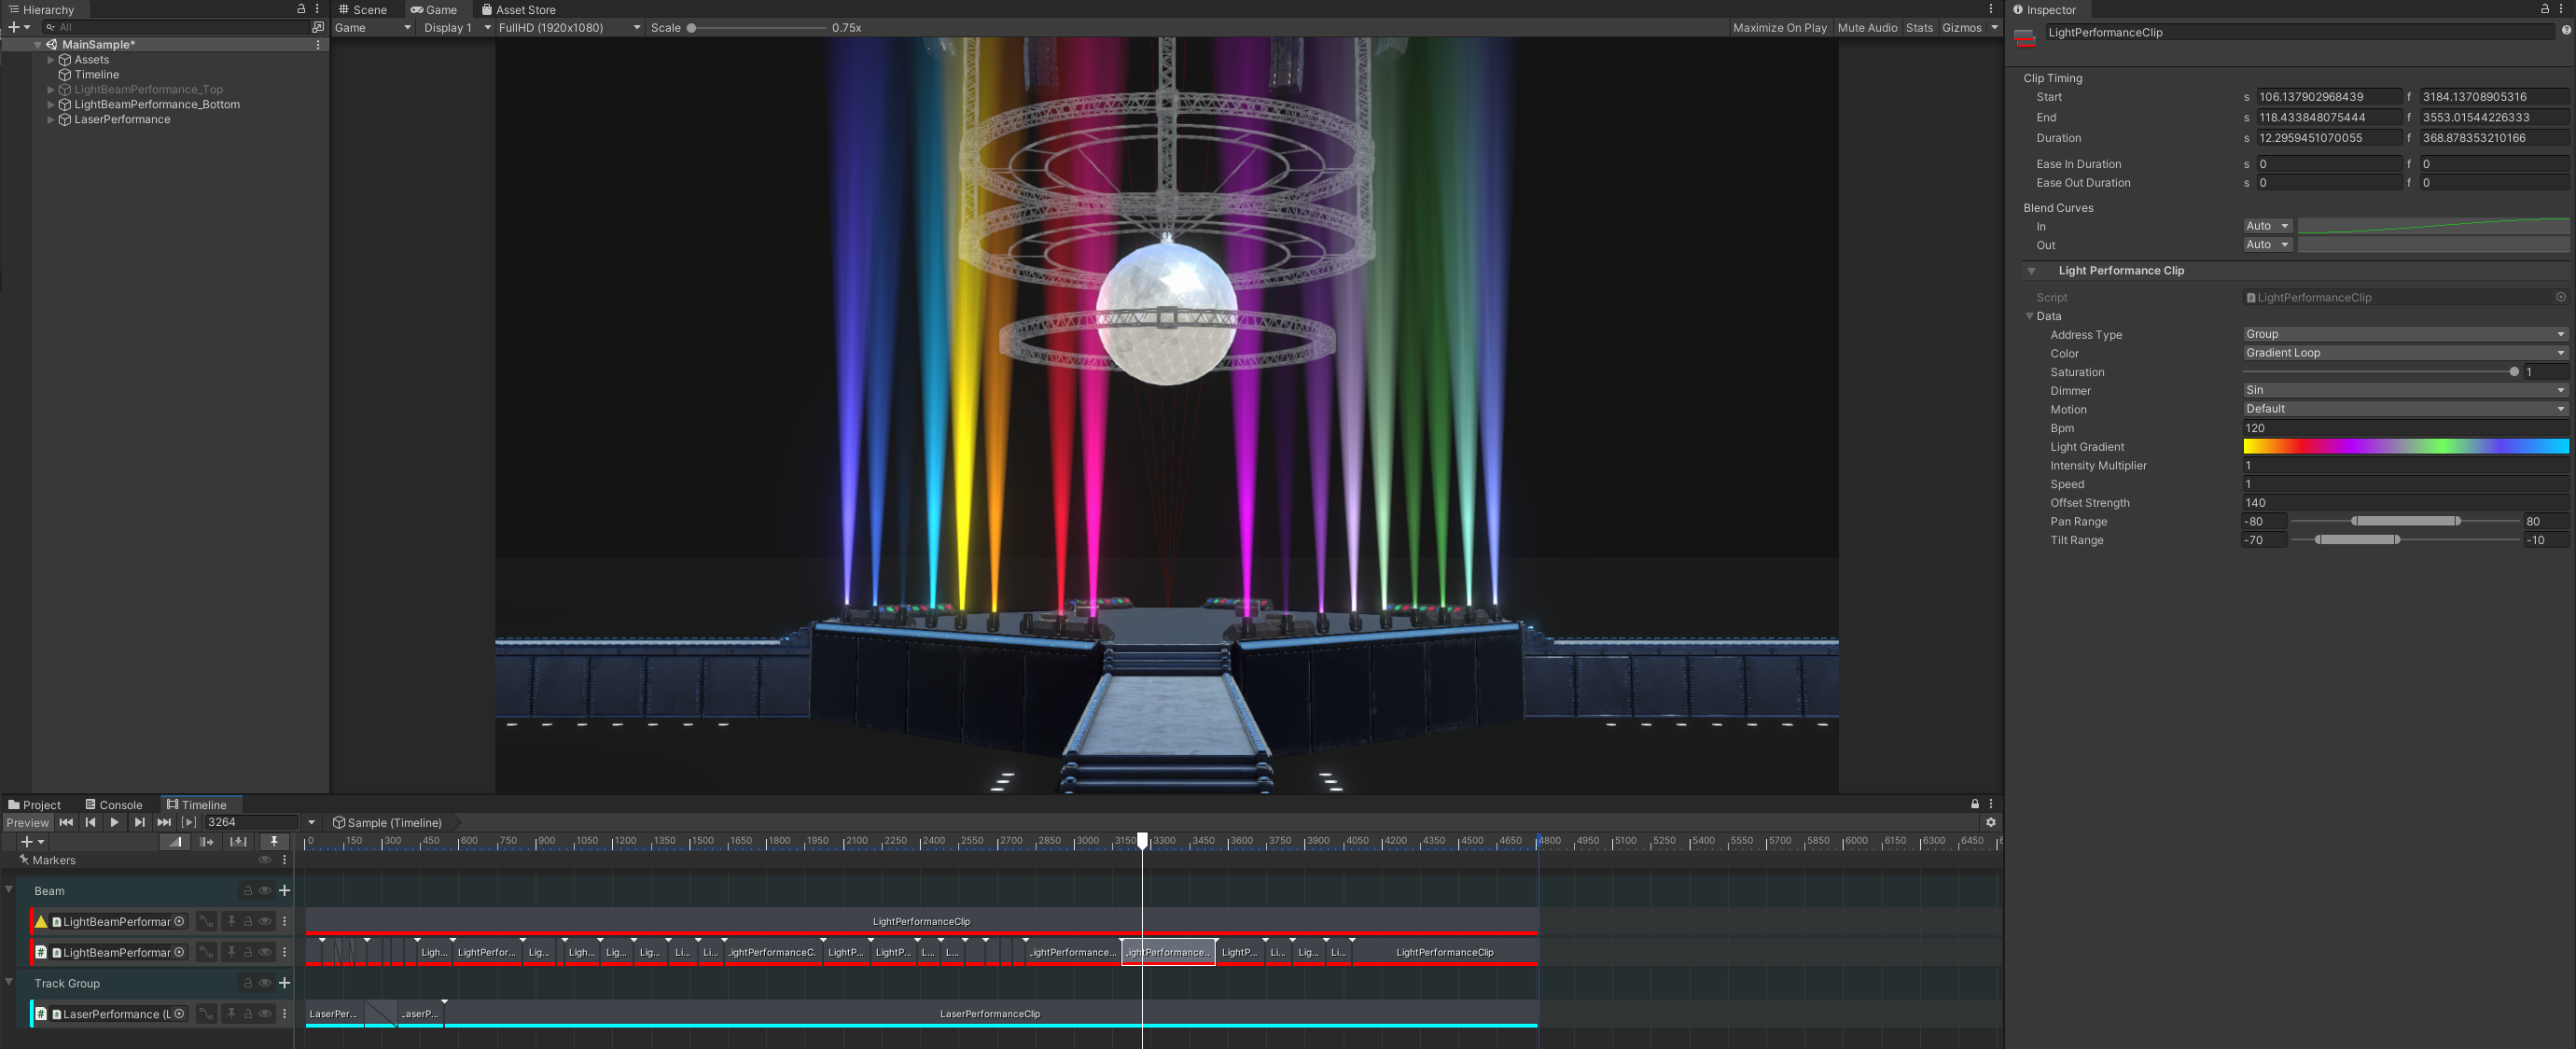Toggle the Mute Audio button
The image size is (2576, 1049).
(1866, 27)
